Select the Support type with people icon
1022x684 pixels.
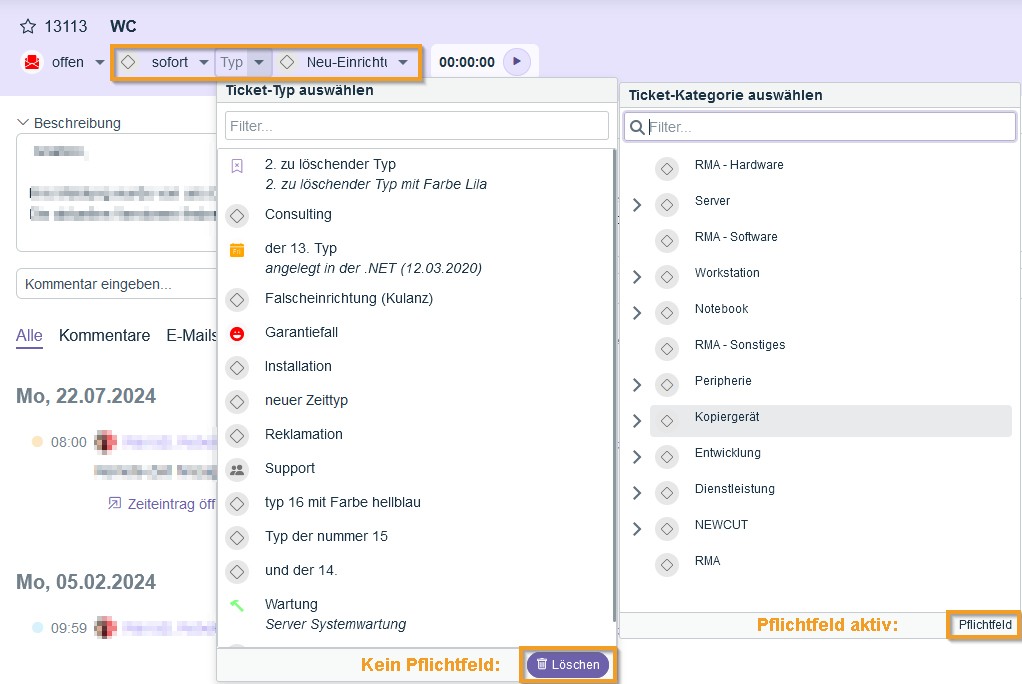(x=237, y=469)
